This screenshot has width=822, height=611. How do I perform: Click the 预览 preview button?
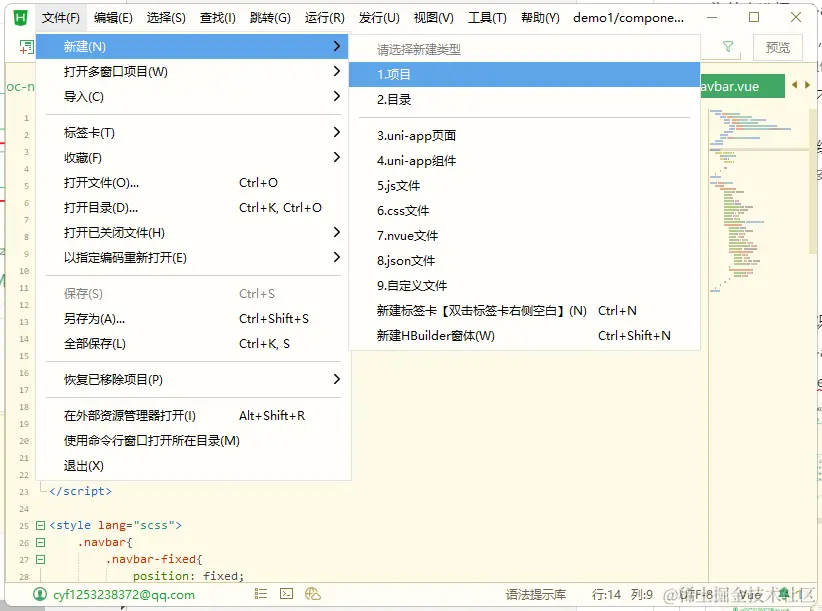777,48
